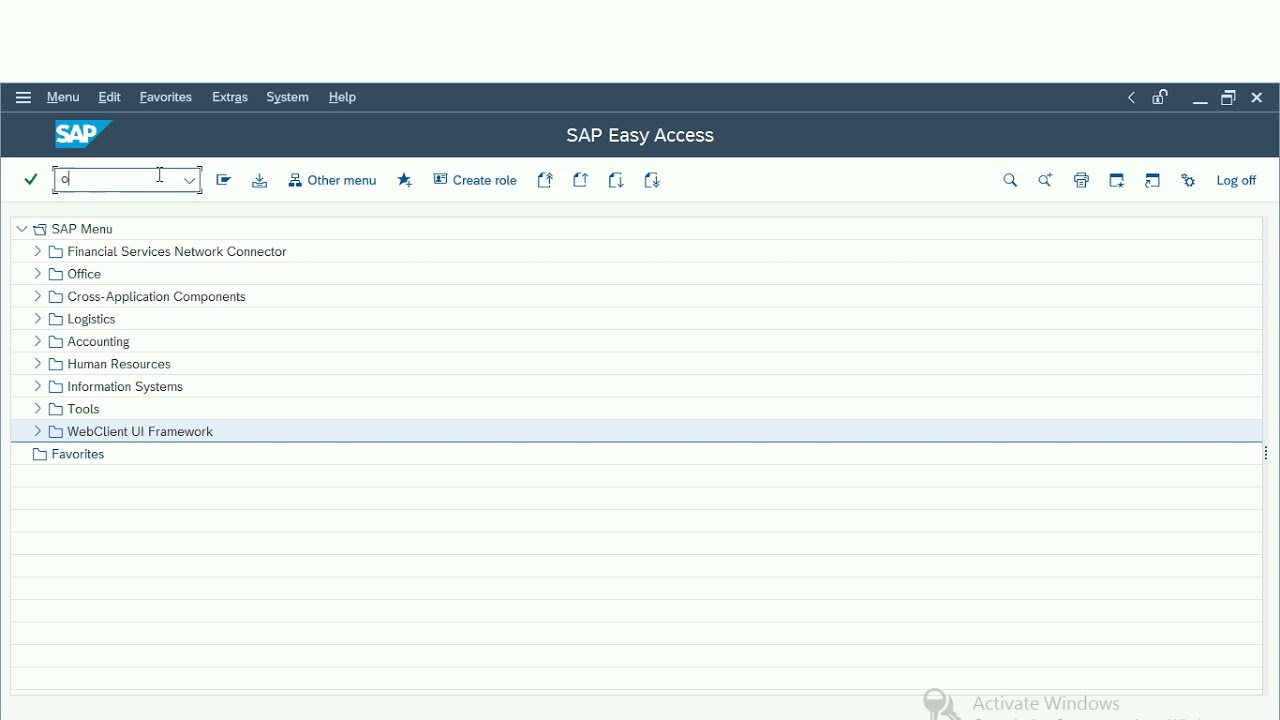Expand the Cross-Application Components node
Image resolution: width=1280 pixels, height=720 pixels.
[x=38, y=296]
